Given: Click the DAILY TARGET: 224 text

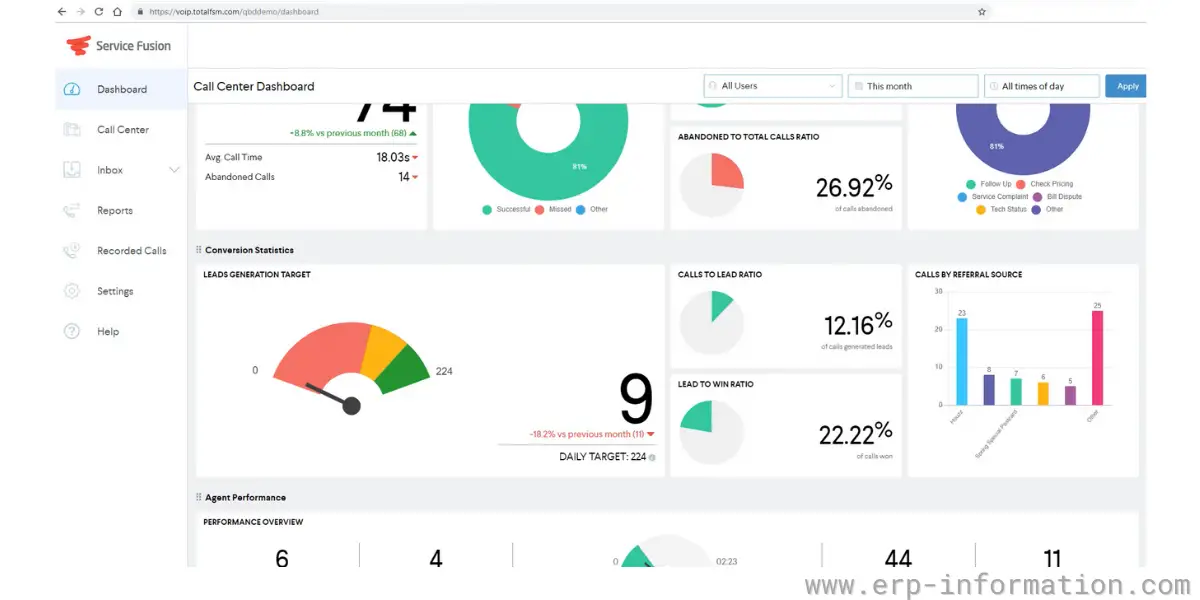Looking at the screenshot, I should point(603,457).
